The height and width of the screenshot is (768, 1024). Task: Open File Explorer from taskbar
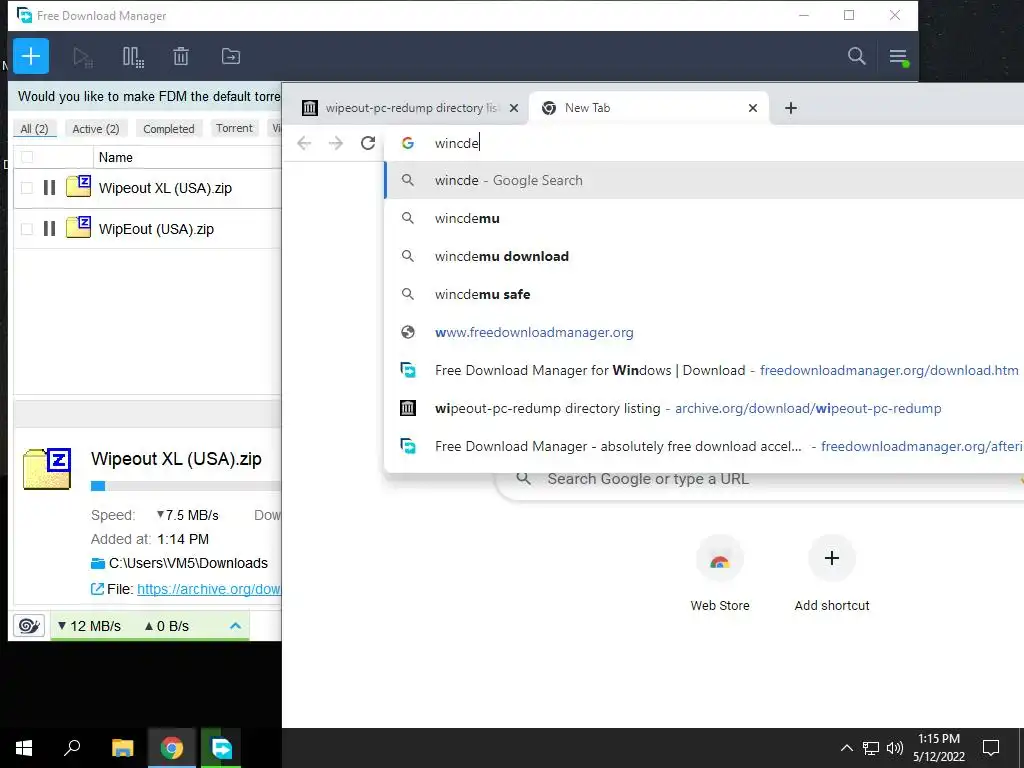pyautogui.click(x=122, y=748)
